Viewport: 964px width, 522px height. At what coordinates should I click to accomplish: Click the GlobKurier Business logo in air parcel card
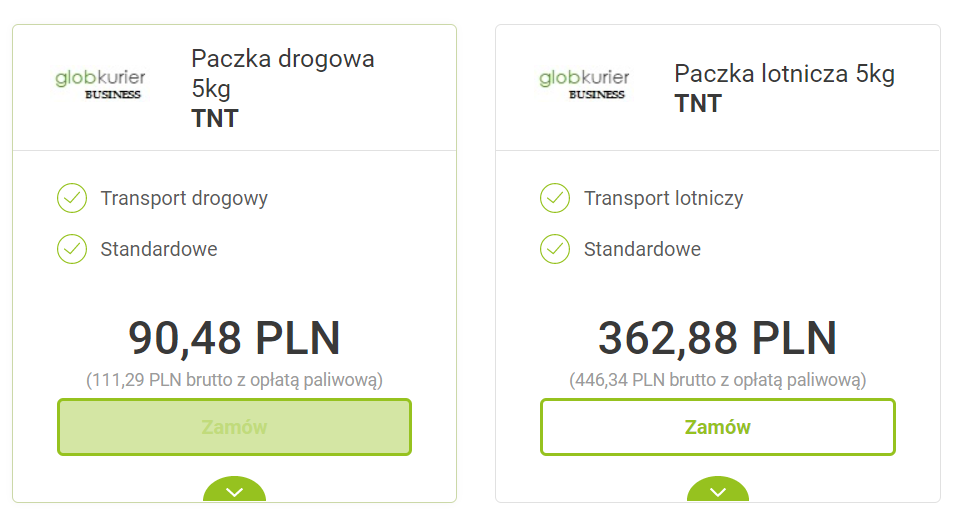[x=583, y=84]
